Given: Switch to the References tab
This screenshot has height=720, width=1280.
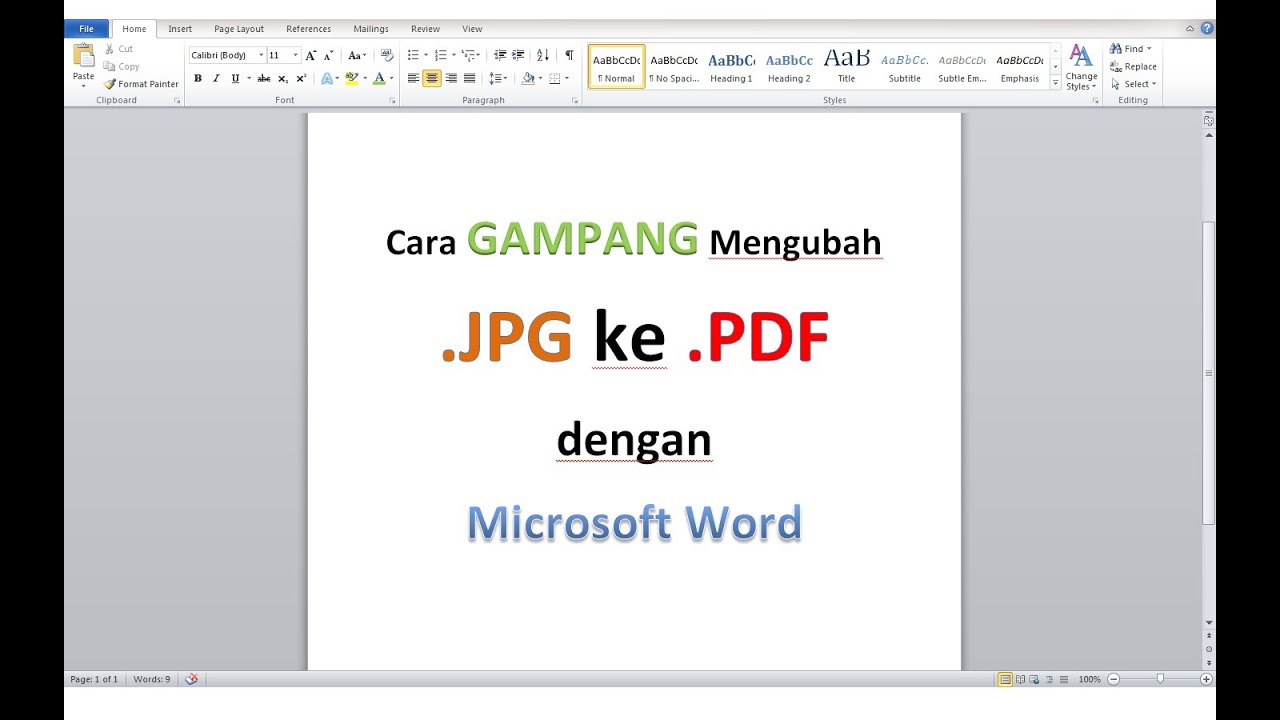Looking at the screenshot, I should [x=308, y=29].
